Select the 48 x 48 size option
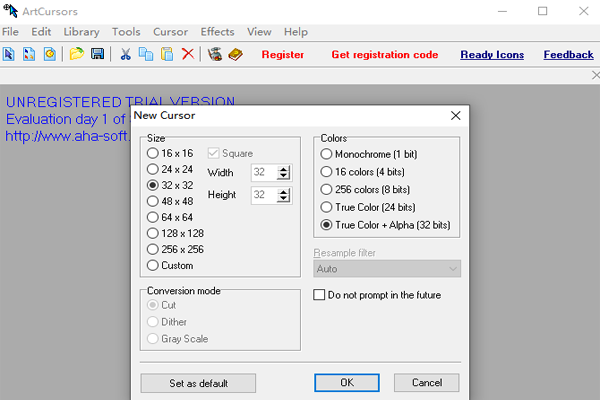 coord(153,201)
